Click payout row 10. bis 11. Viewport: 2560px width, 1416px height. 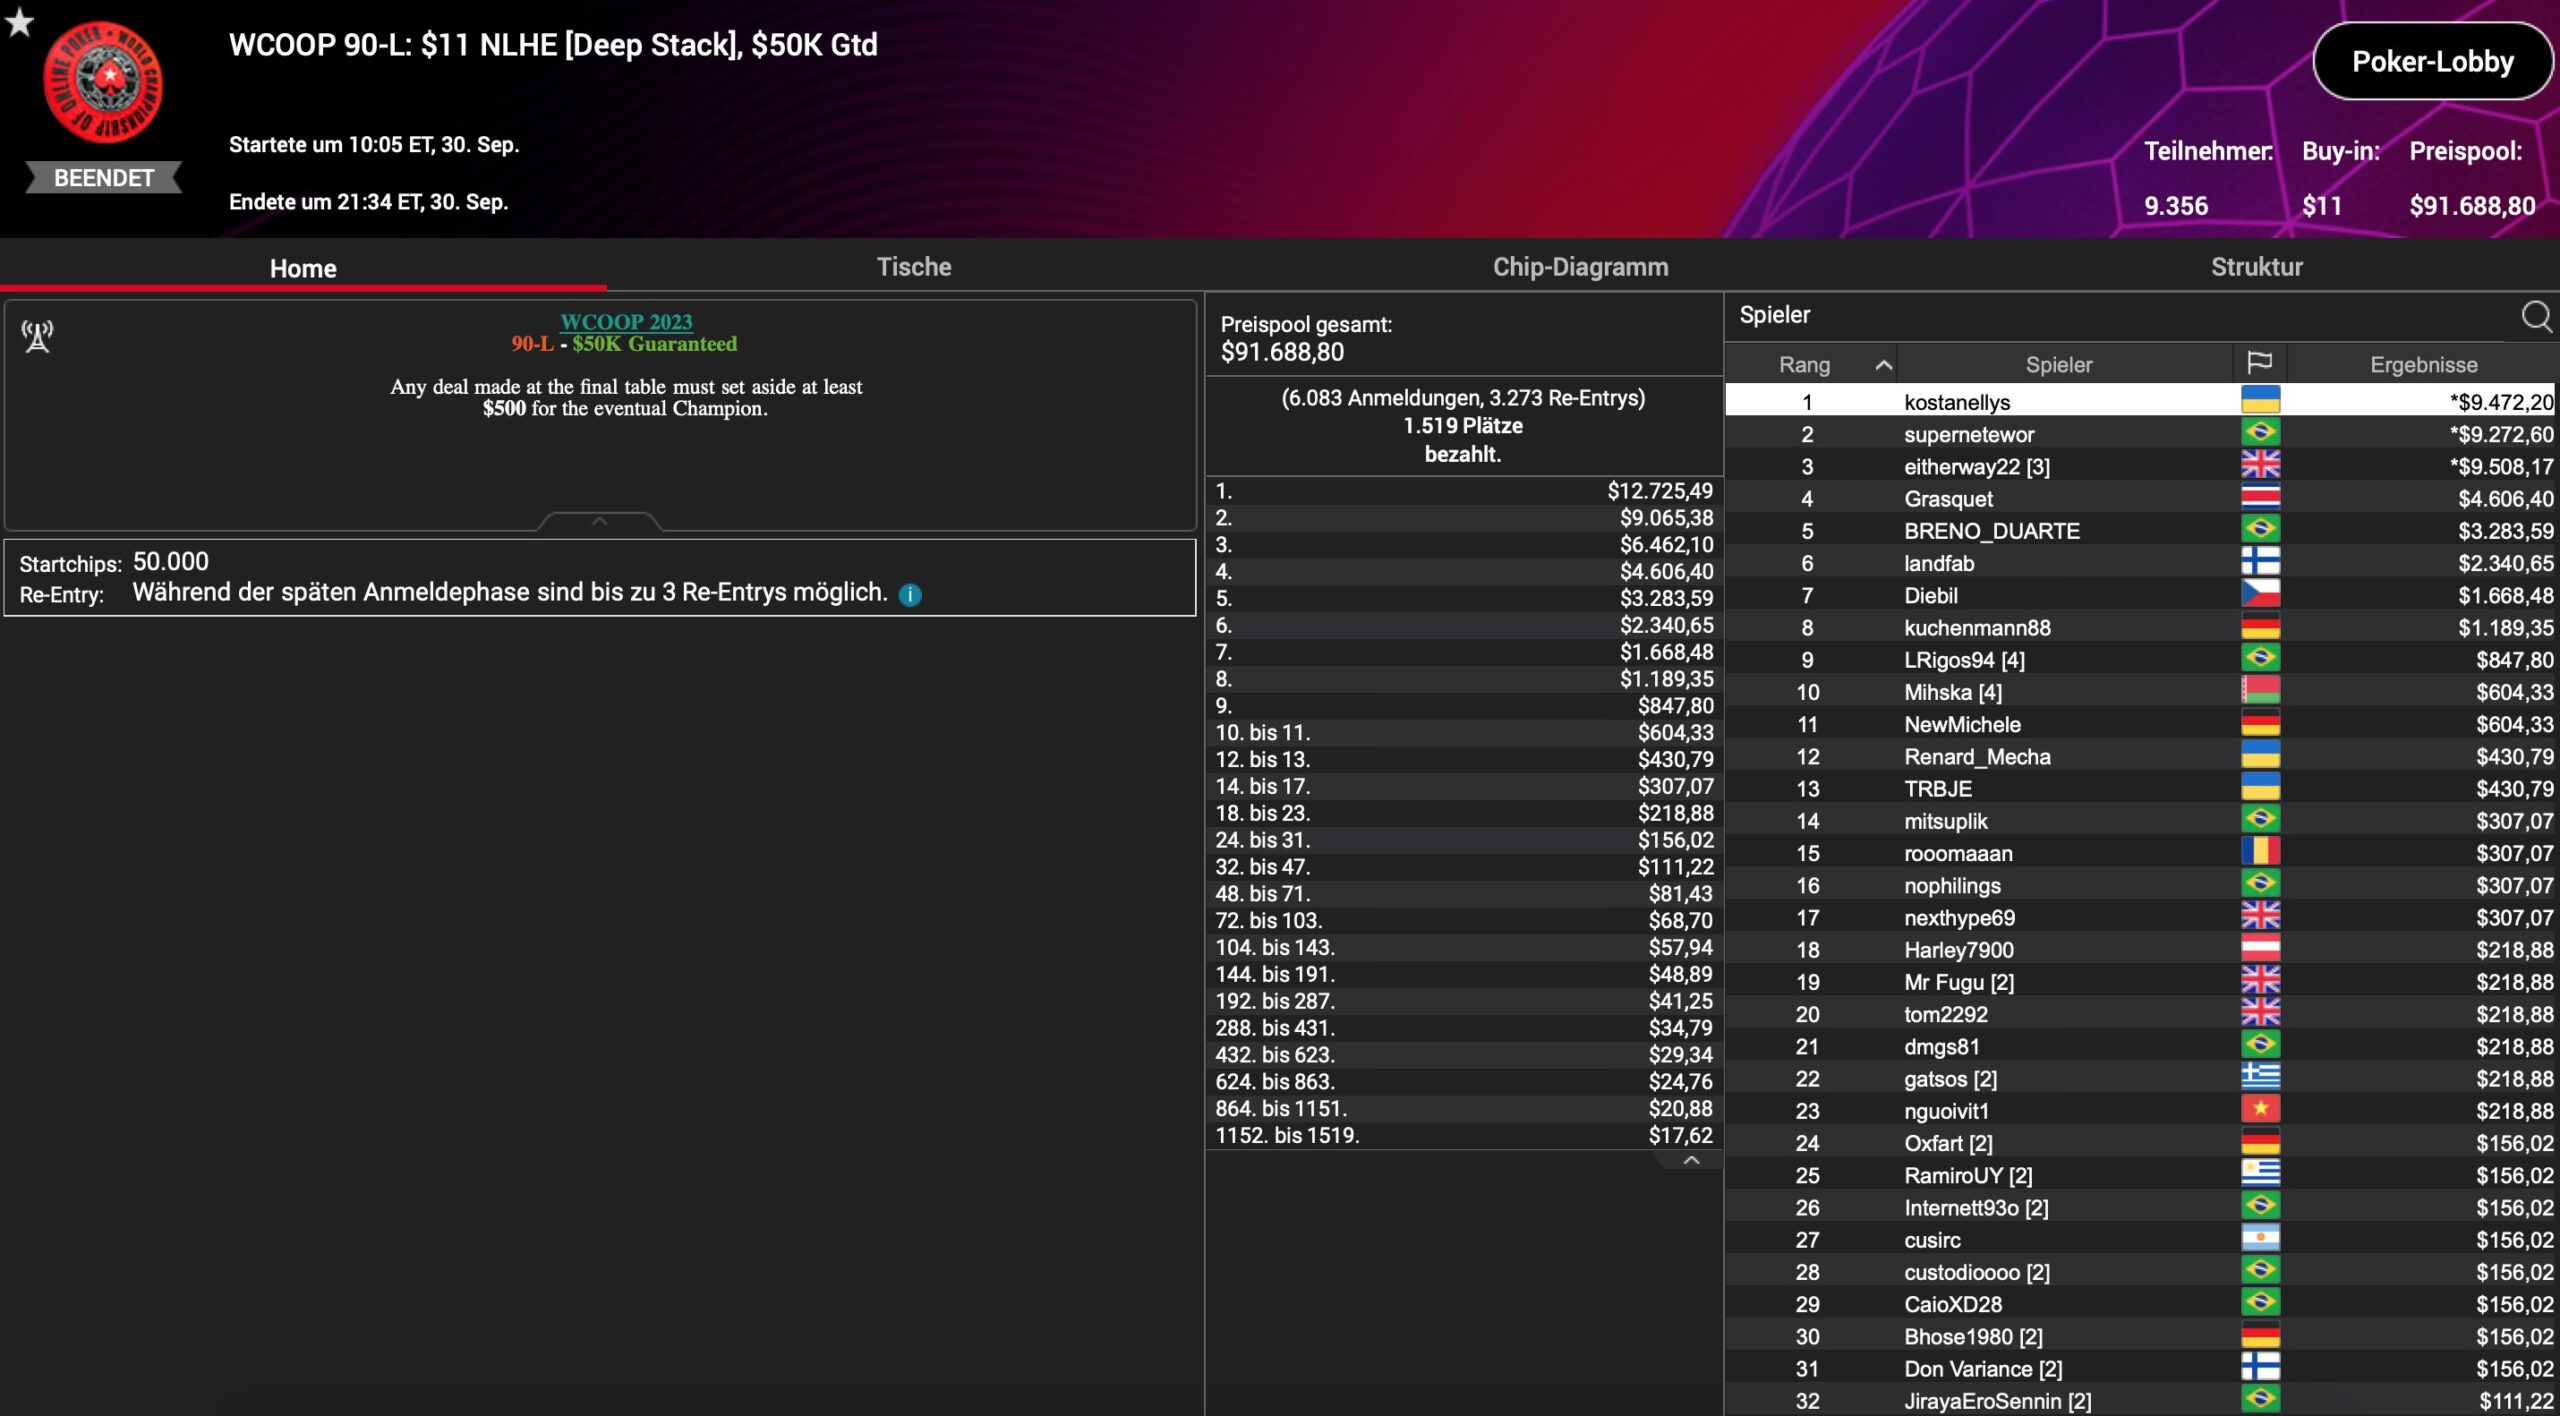point(1464,732)
